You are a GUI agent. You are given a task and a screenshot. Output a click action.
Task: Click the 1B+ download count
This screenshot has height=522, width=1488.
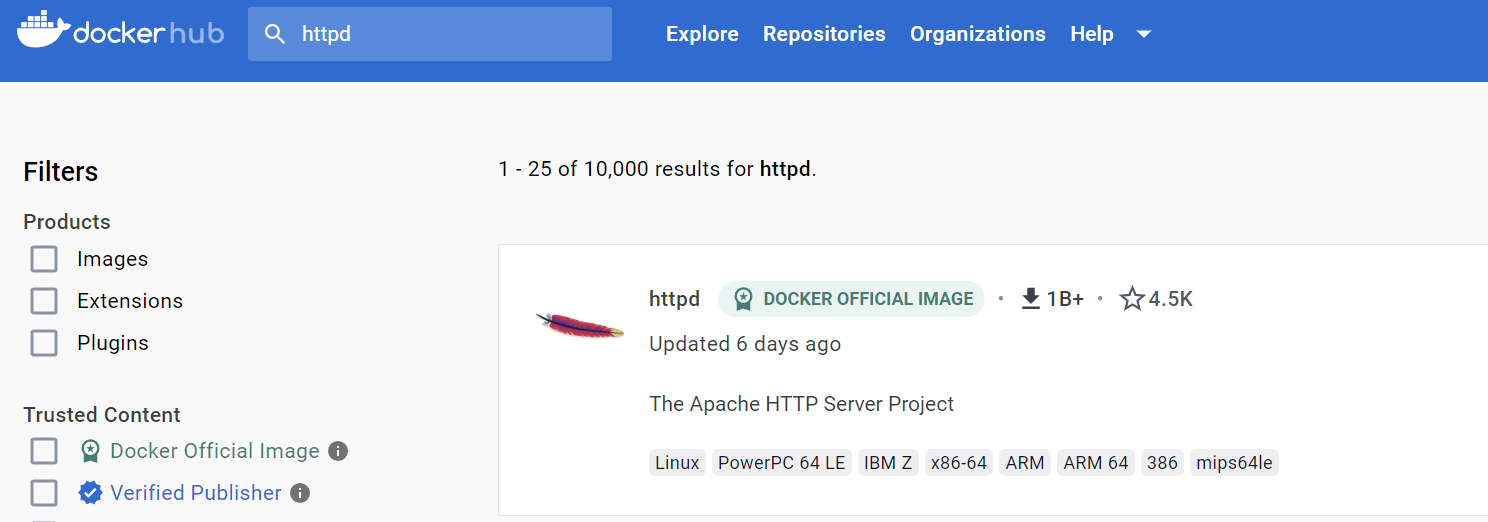tap(1065, 299)
